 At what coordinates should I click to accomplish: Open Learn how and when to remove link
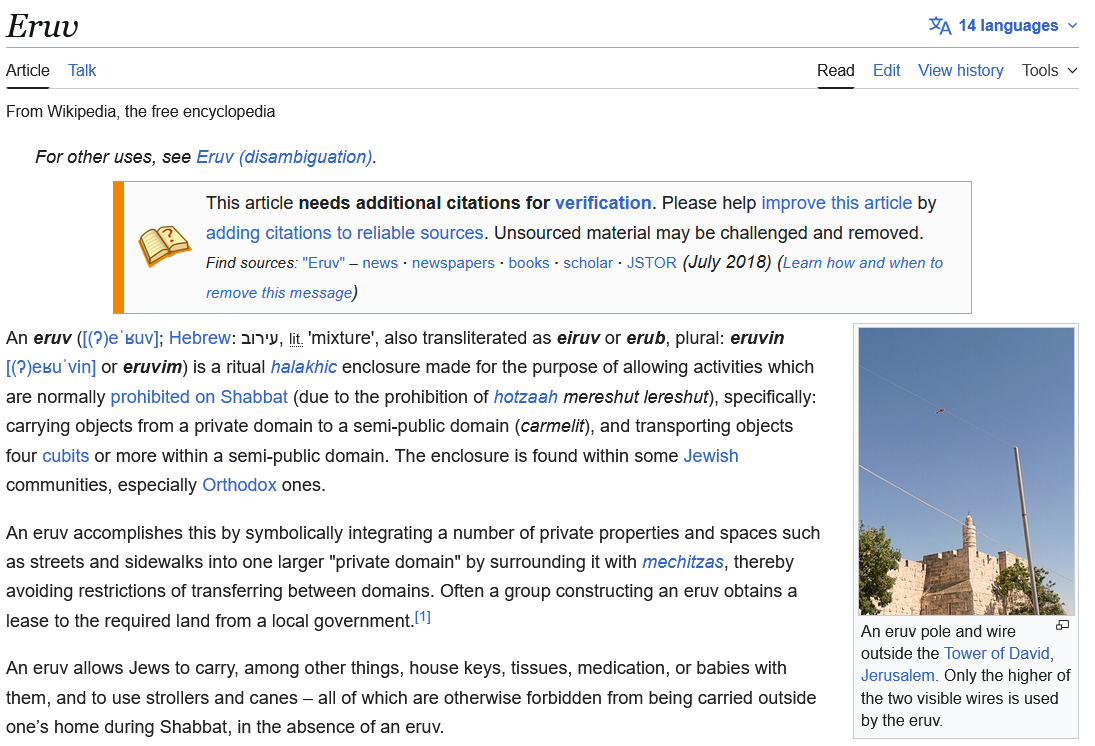pos(862,263)
